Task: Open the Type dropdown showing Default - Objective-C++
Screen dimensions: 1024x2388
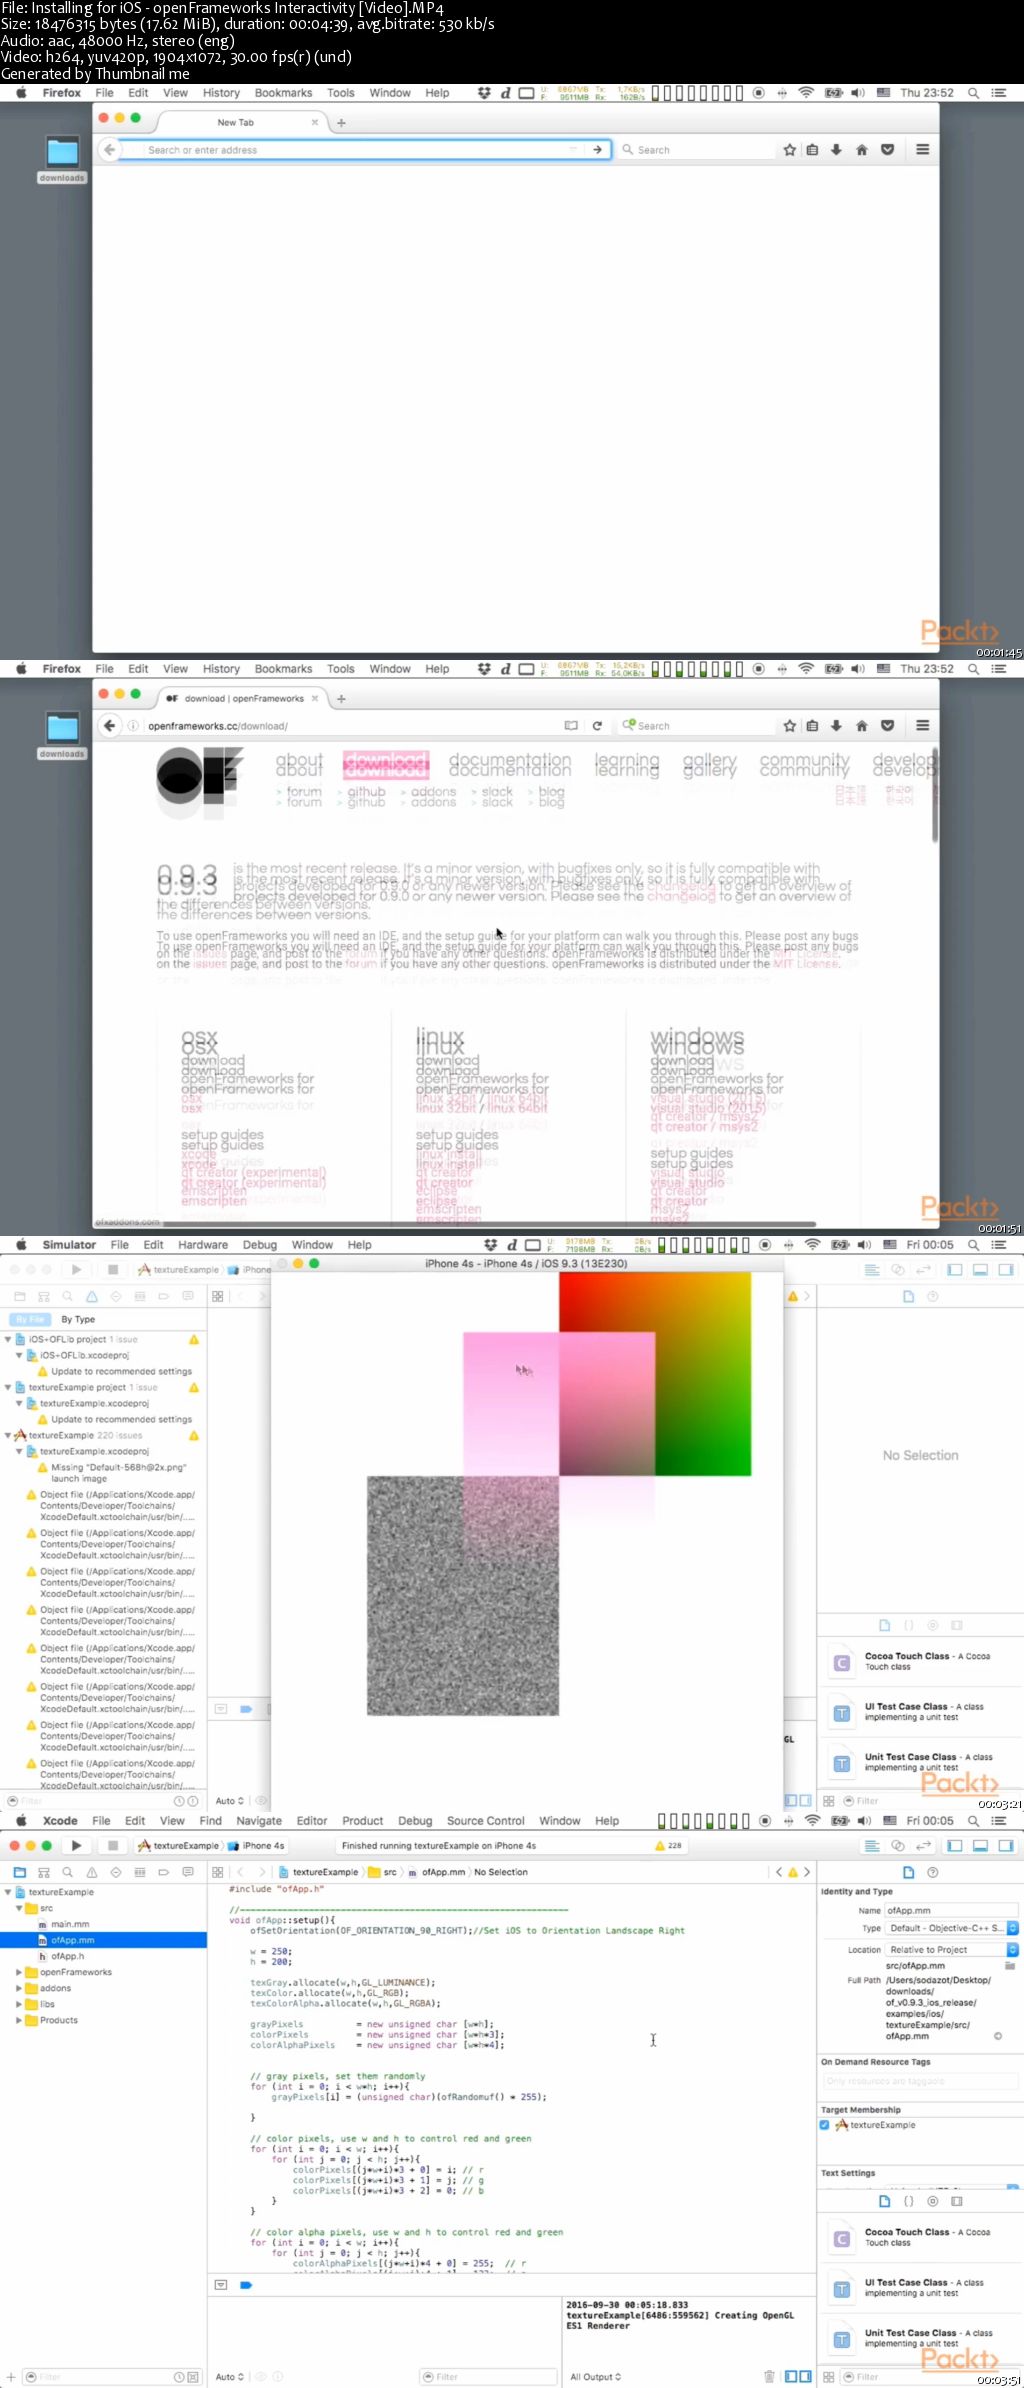Action: click(x=951, y=1928)
